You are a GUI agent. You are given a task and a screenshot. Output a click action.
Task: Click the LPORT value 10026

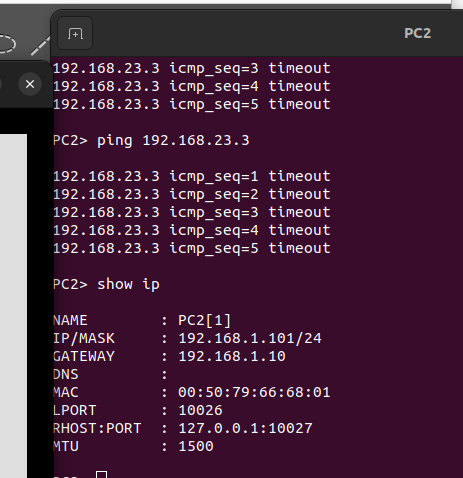click(x=200, y=410)
